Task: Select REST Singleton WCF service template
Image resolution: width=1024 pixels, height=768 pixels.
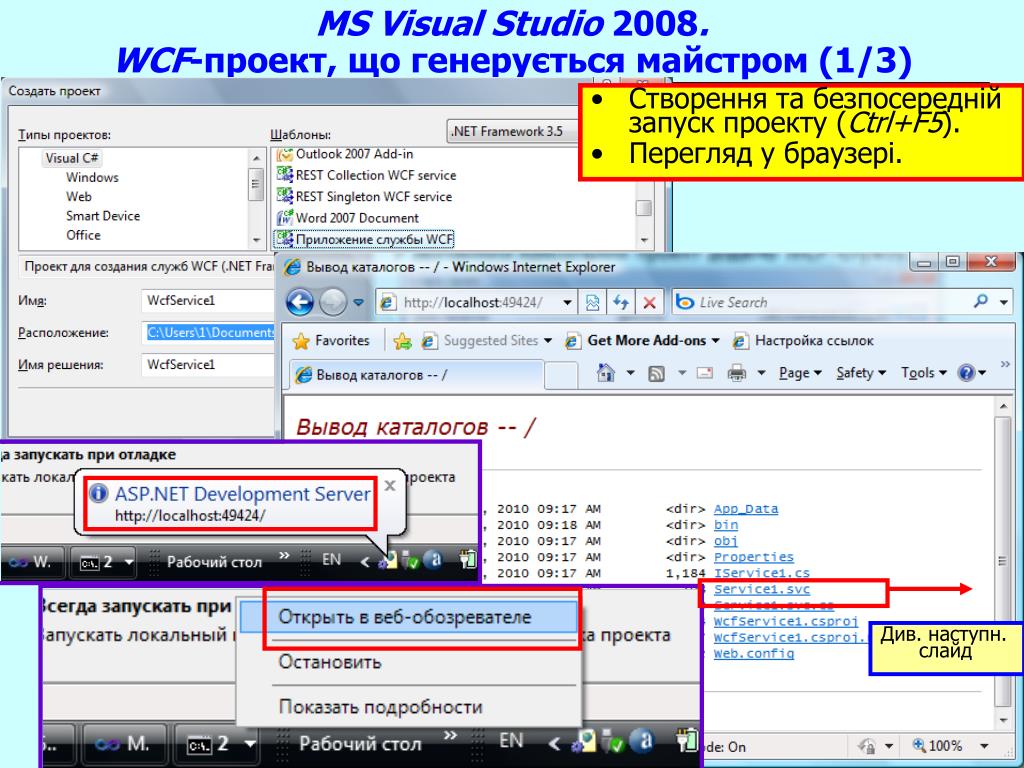Action: (364, 197)
